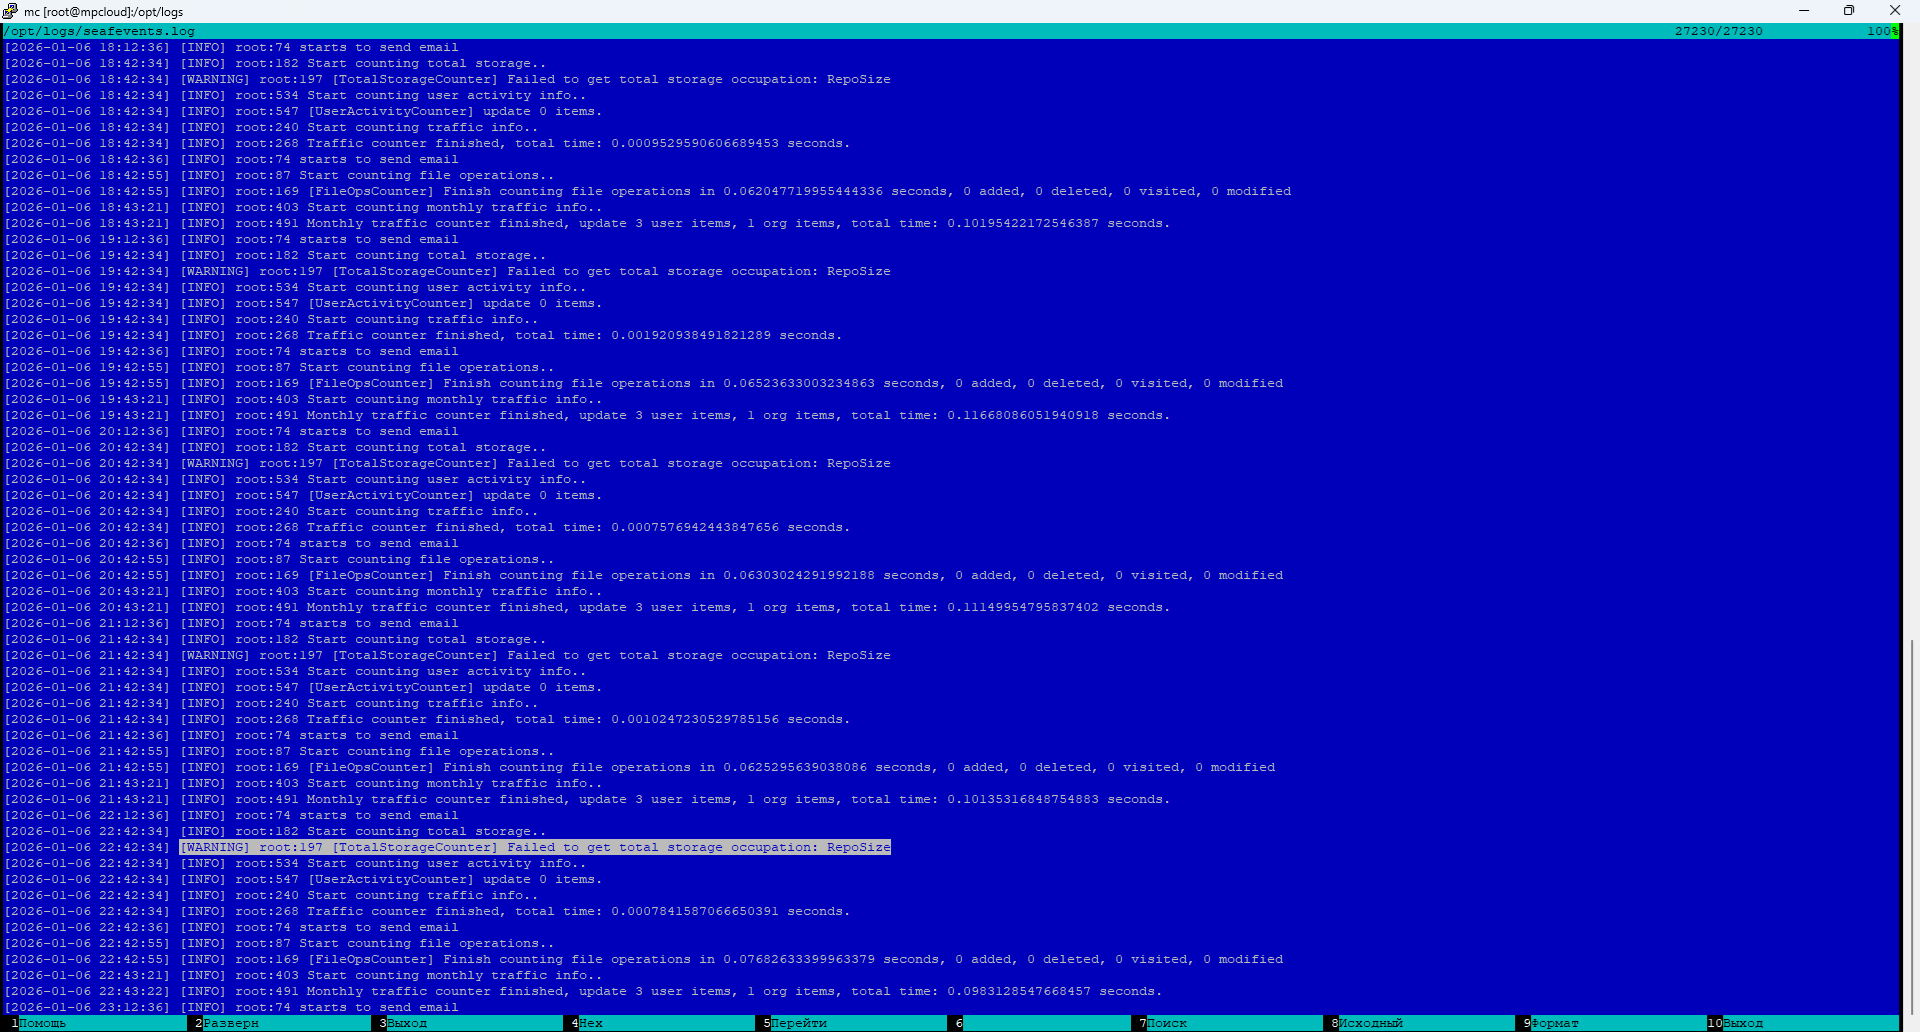This screenshot has width=1920, height=1032.
Task: Toggle line wrap with 2 Разверн
Action: [231, 1023]
